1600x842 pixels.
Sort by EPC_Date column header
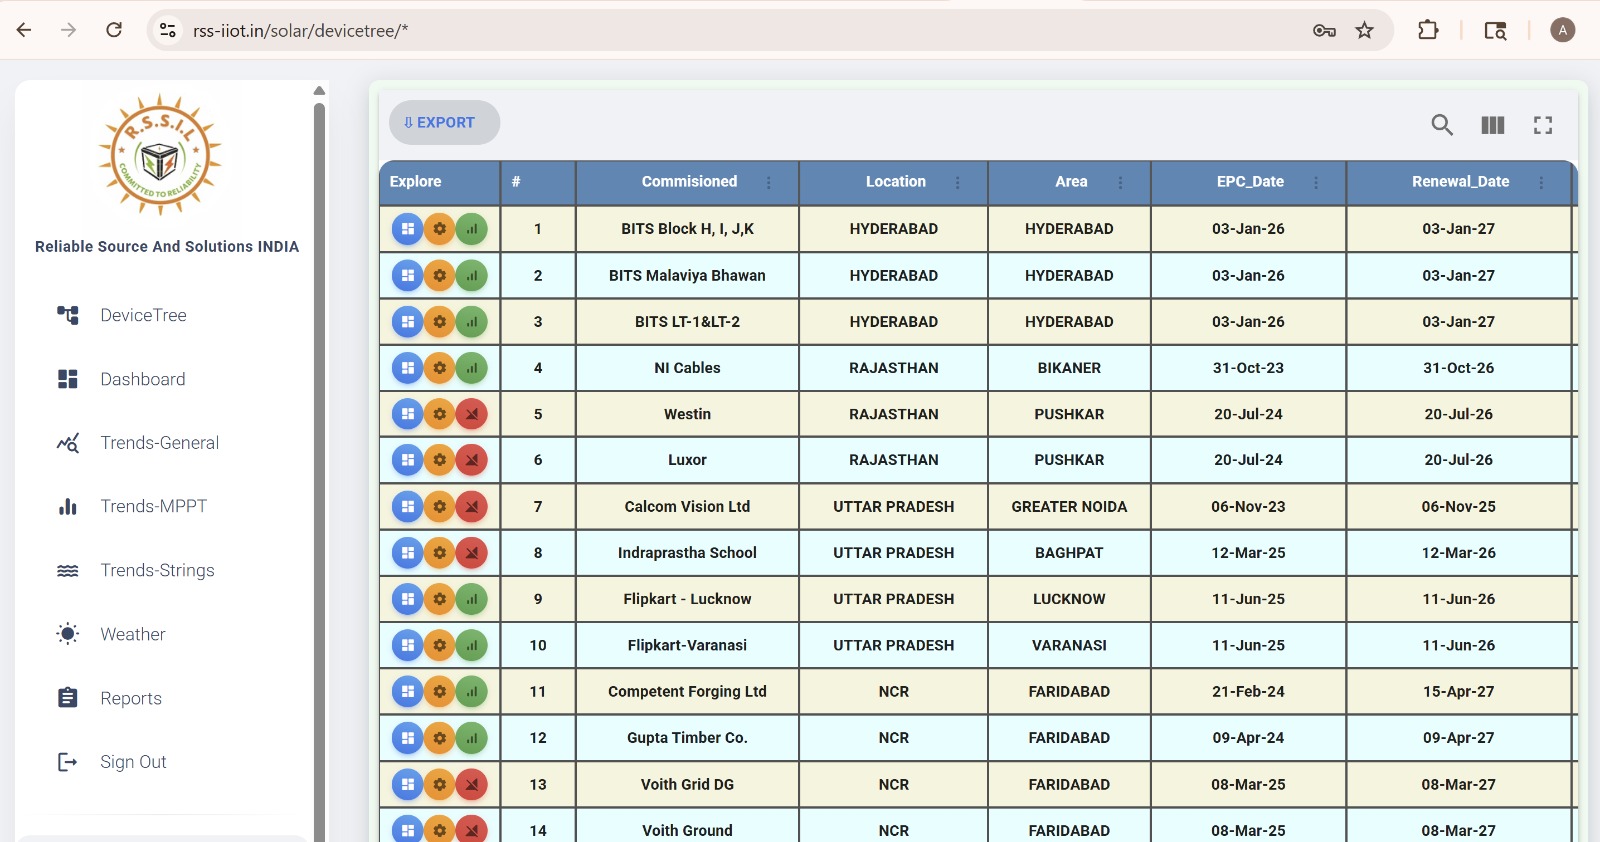pyautogui.click(x=1250, y=181)
